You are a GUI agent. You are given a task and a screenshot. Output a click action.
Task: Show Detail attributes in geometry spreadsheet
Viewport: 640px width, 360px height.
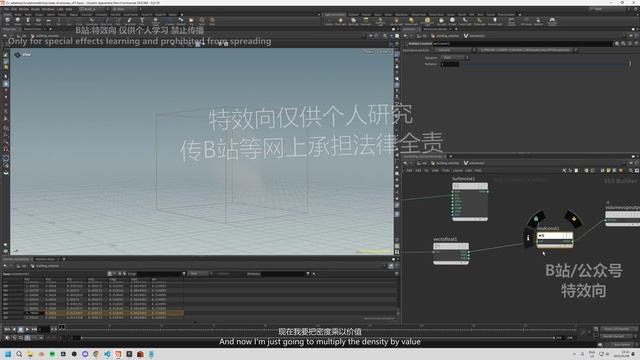click(x=124, y=273)
